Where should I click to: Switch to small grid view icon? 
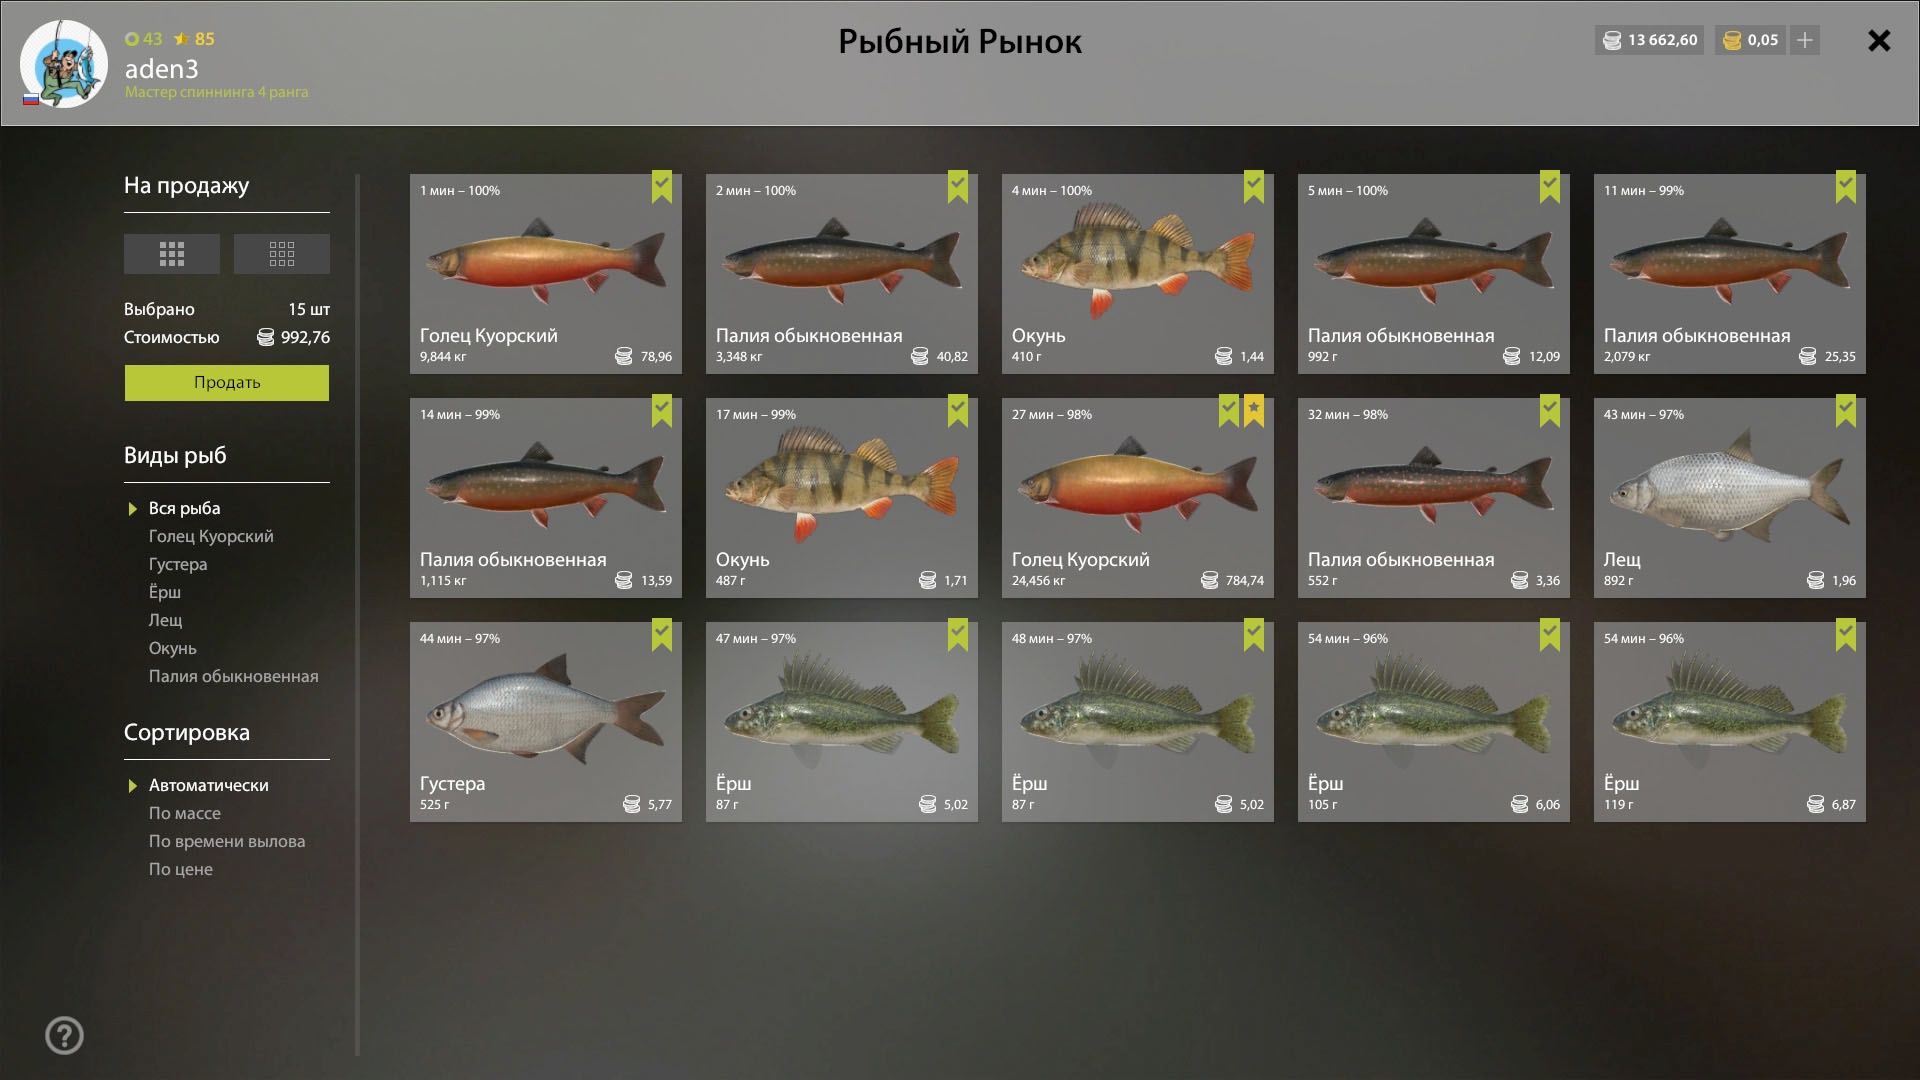(x=282, y=254)
